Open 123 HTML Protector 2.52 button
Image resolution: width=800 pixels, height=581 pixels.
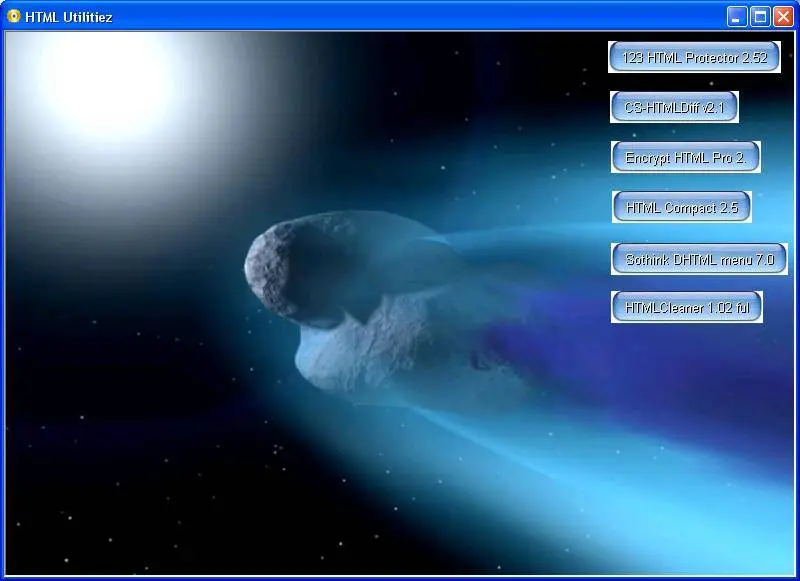point(694,57)
